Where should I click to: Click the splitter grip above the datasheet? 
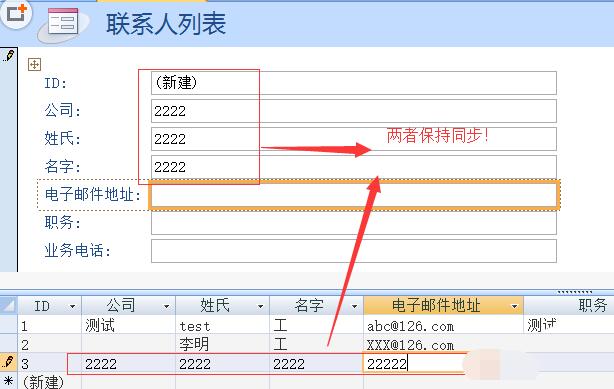575,292
